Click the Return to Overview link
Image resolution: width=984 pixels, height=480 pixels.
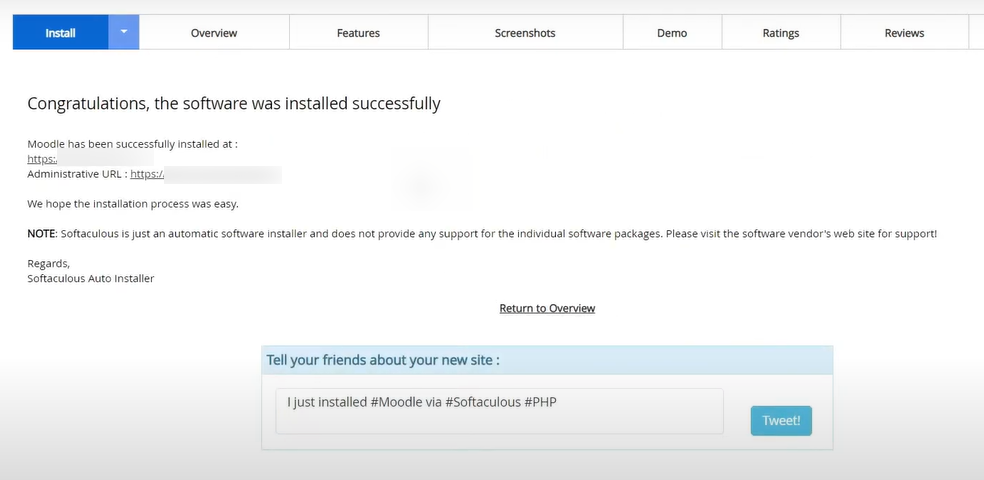547,308
